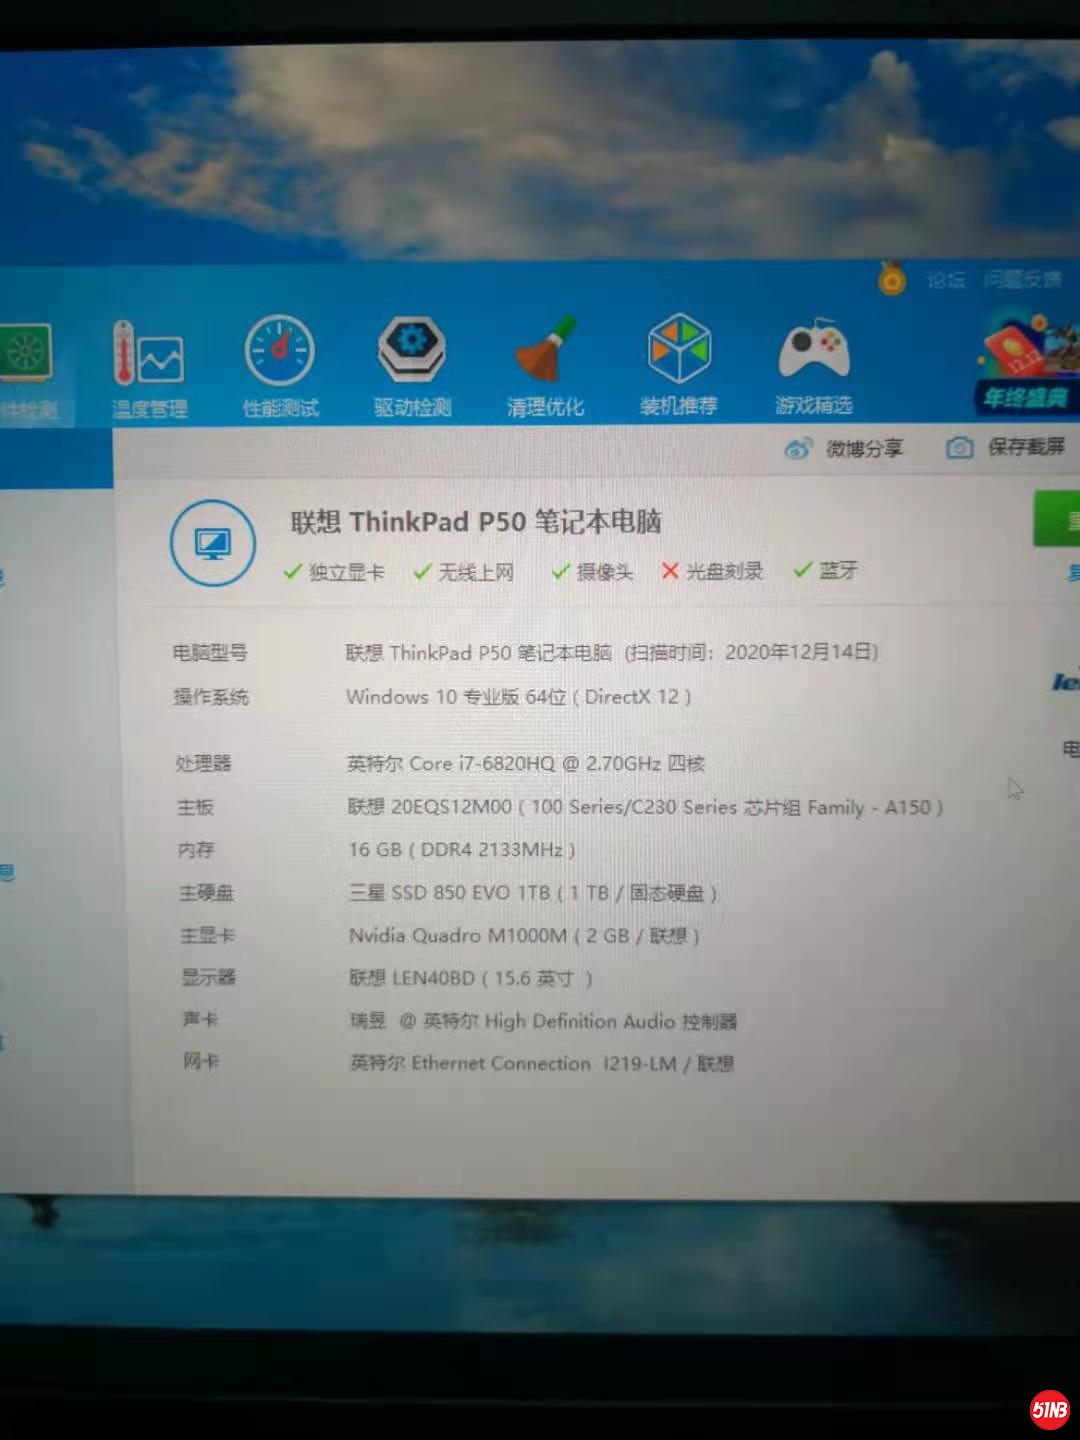Image resolution: width=1080 pixels, height=1440 pixels.
Task: Click the gold medal icon beside 论坛
Action: coord(892,279)
